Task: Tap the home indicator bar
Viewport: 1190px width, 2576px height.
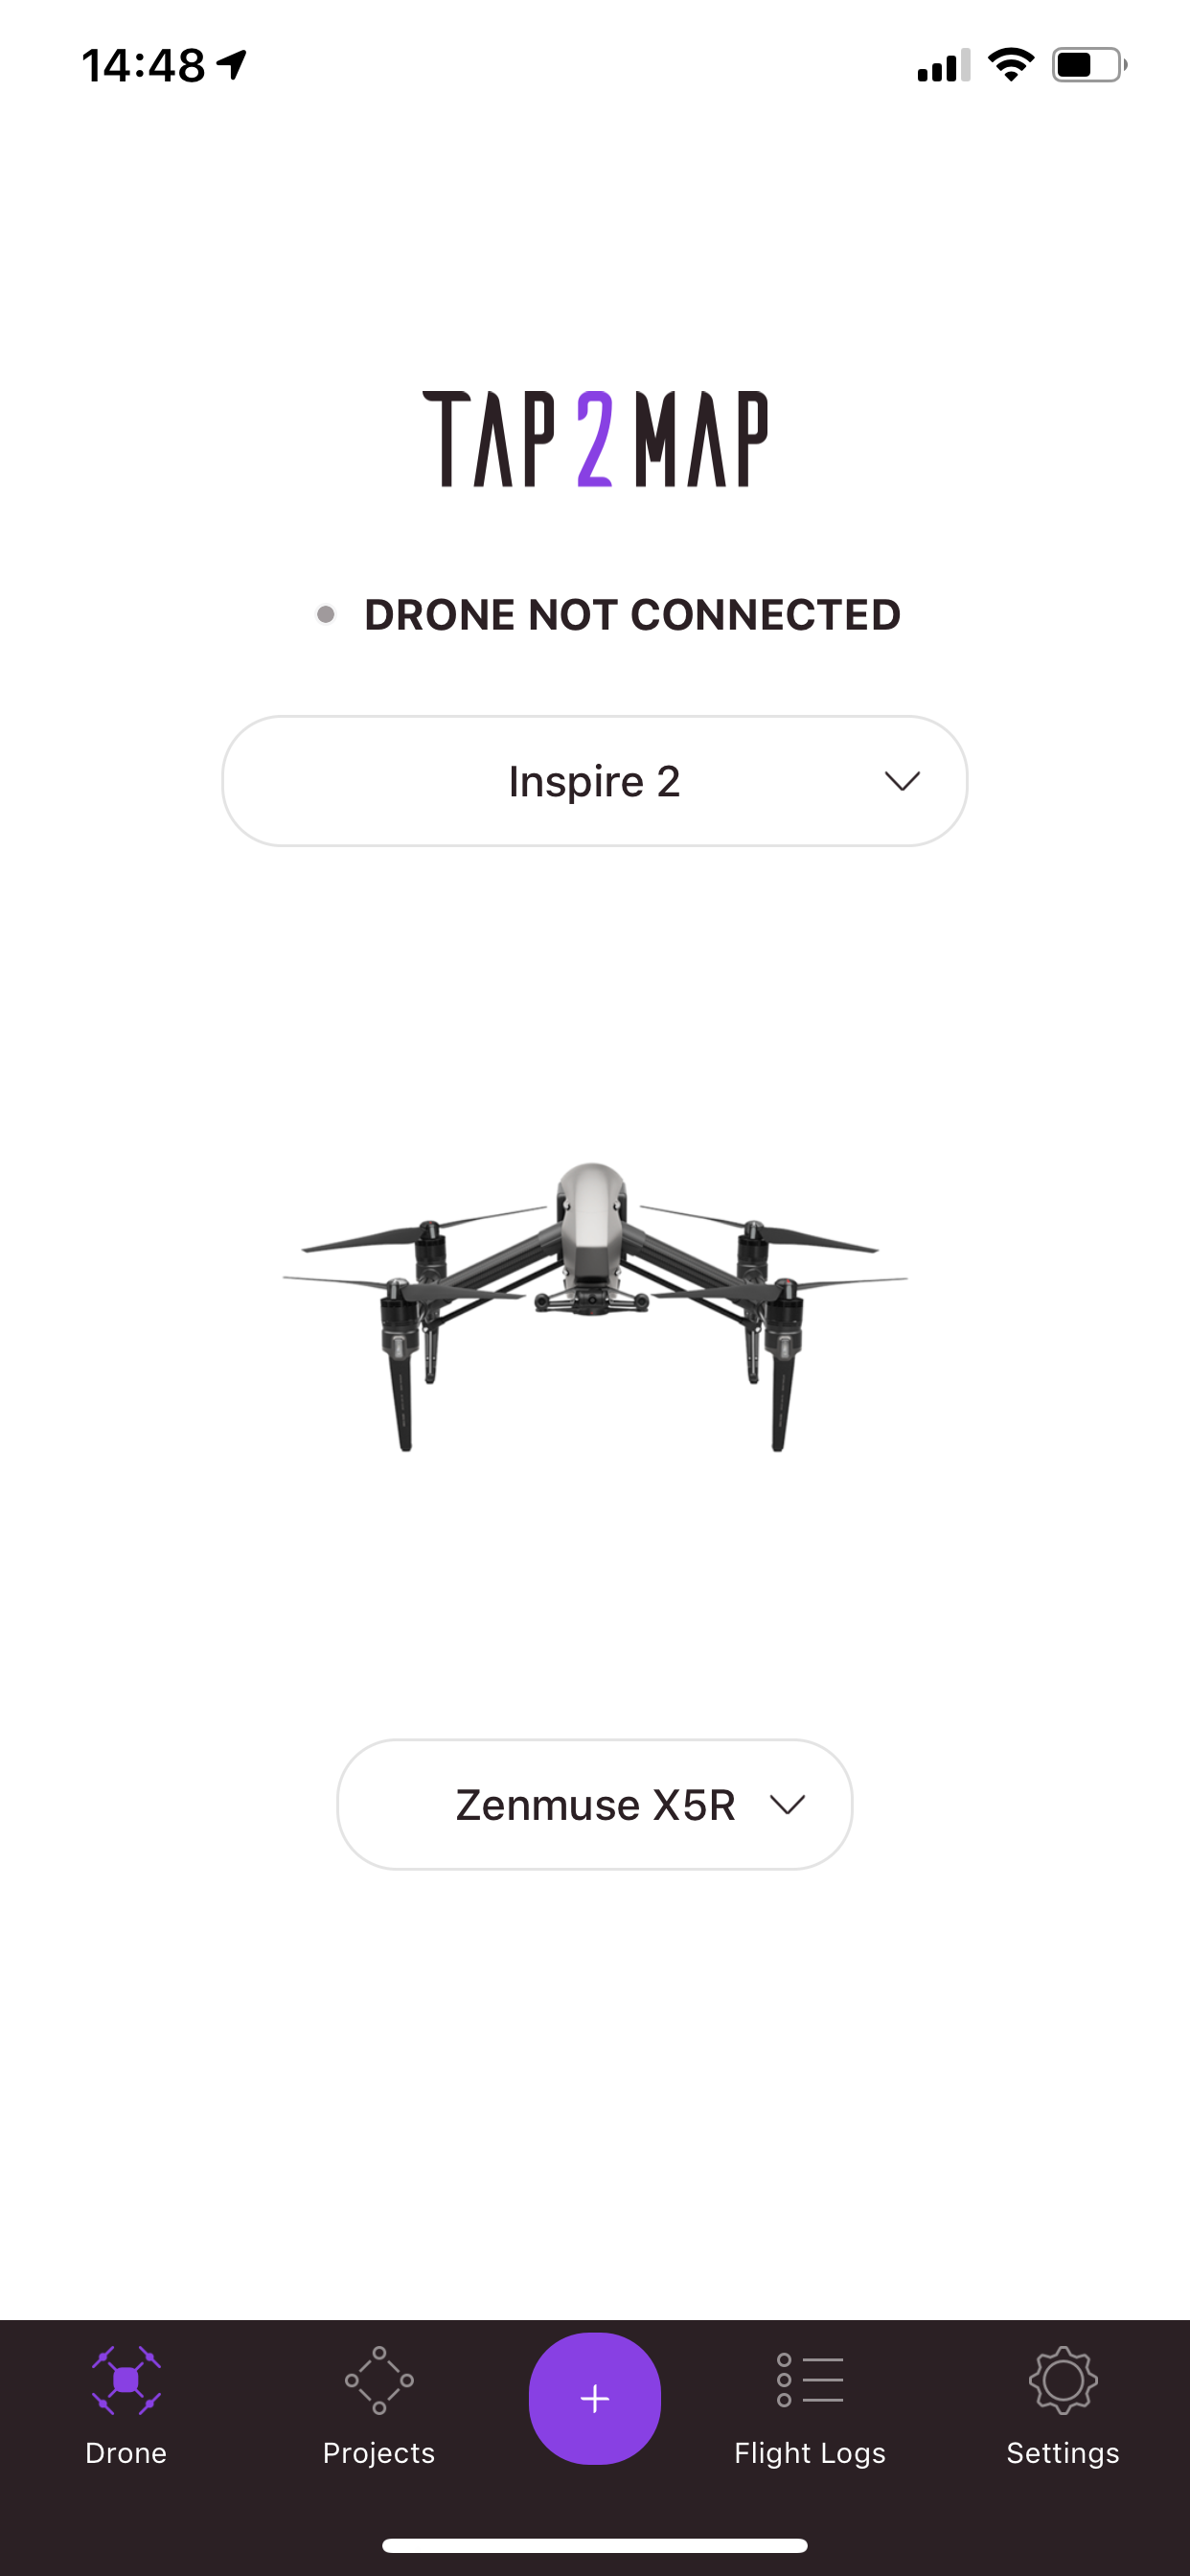Action: coord(595,2545)
